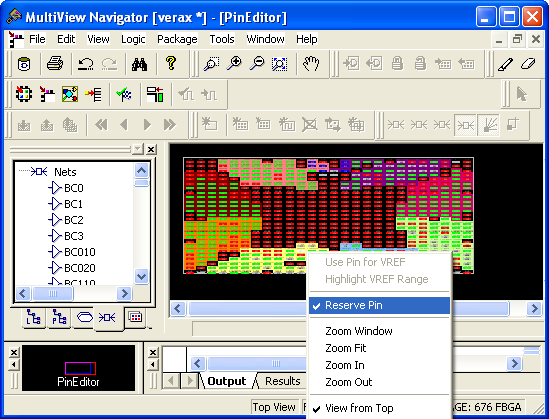Open the File menu

tap(37, 39)
